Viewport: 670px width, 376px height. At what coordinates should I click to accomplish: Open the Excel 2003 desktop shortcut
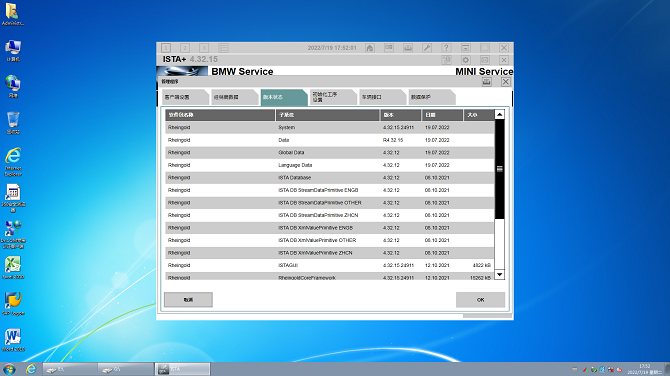13,268
